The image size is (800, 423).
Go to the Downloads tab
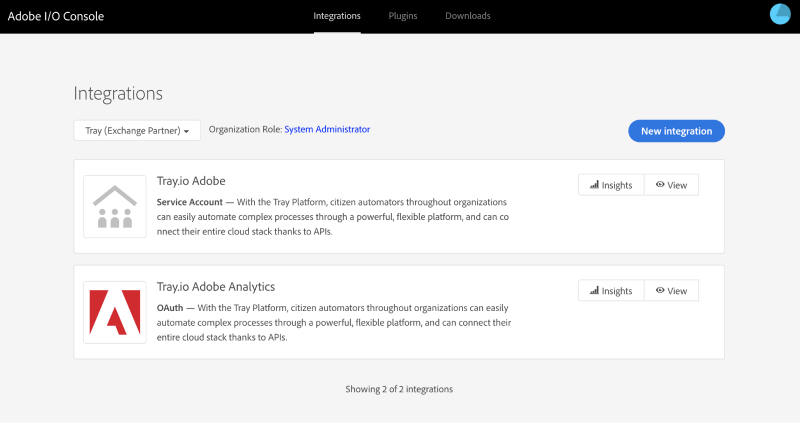pyautogui.click(x=468, y=16)
